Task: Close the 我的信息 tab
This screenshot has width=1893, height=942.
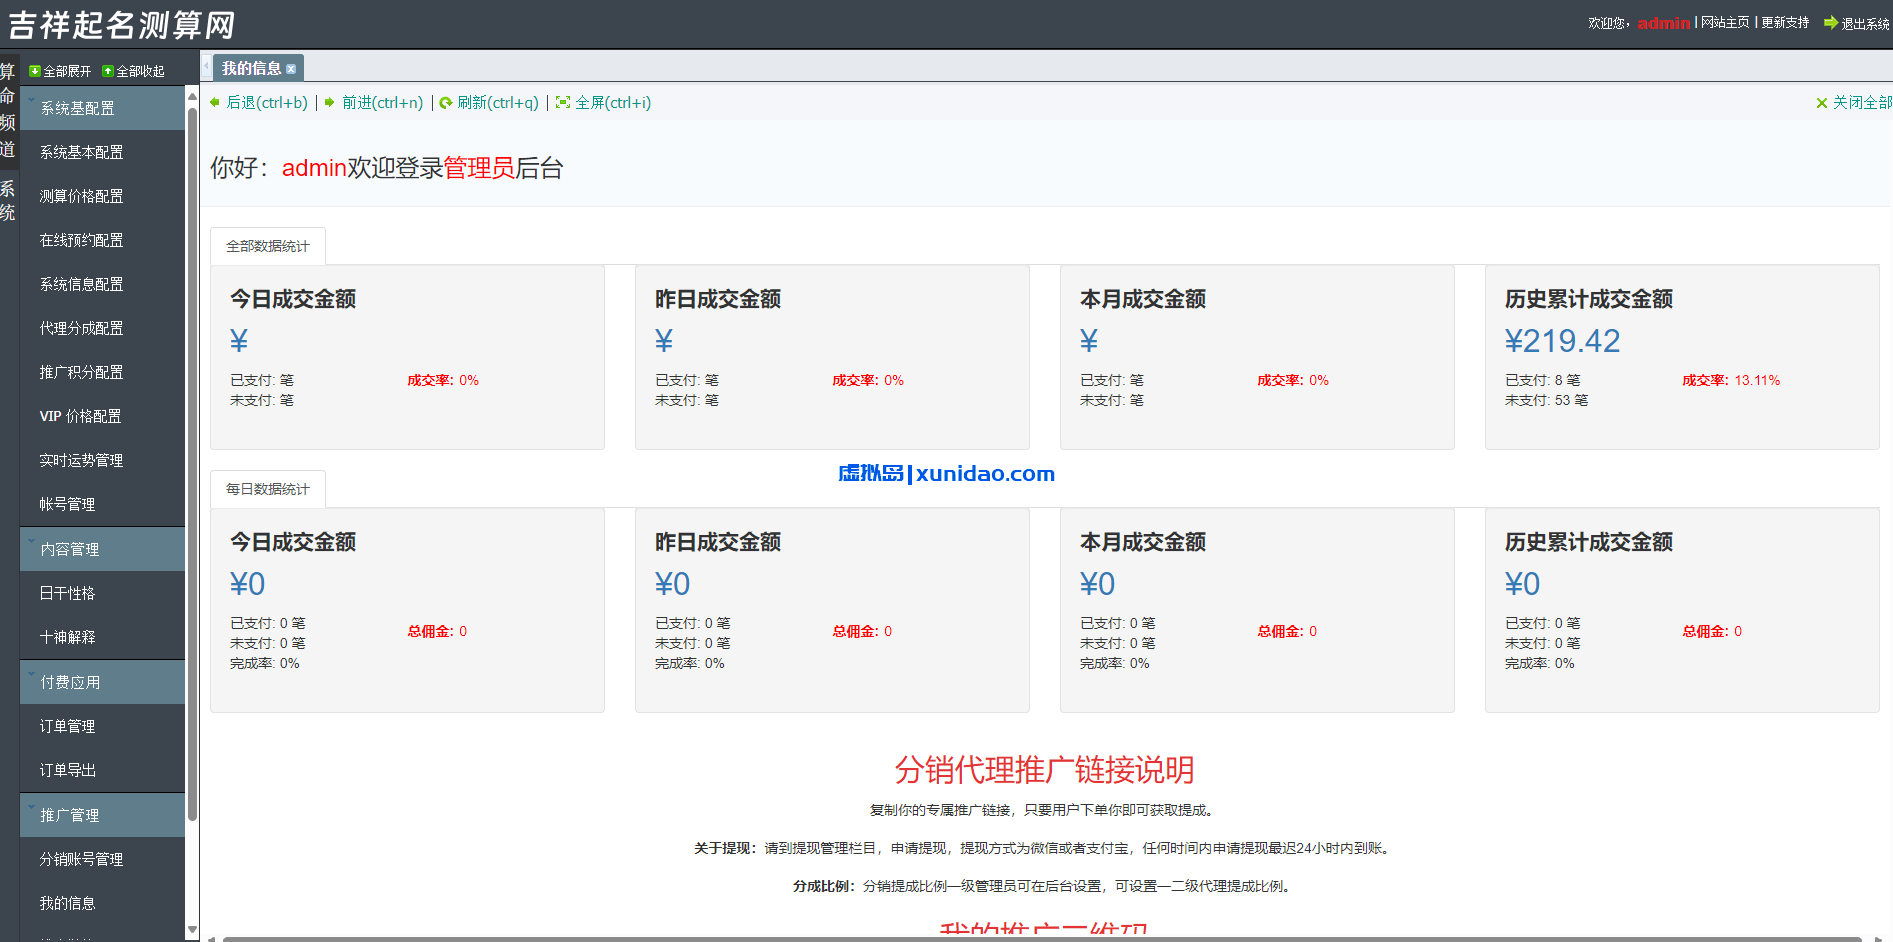Action: pos(291,67)
